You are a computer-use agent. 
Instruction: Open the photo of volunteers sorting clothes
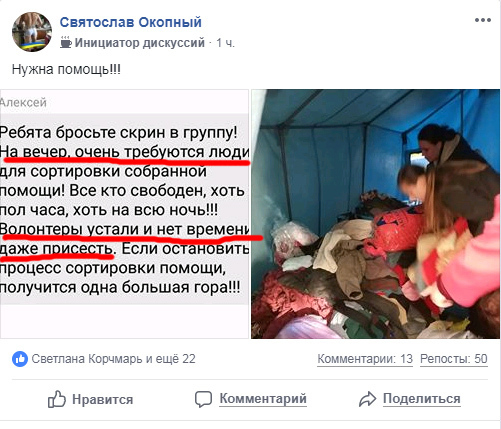pos(375,214)
